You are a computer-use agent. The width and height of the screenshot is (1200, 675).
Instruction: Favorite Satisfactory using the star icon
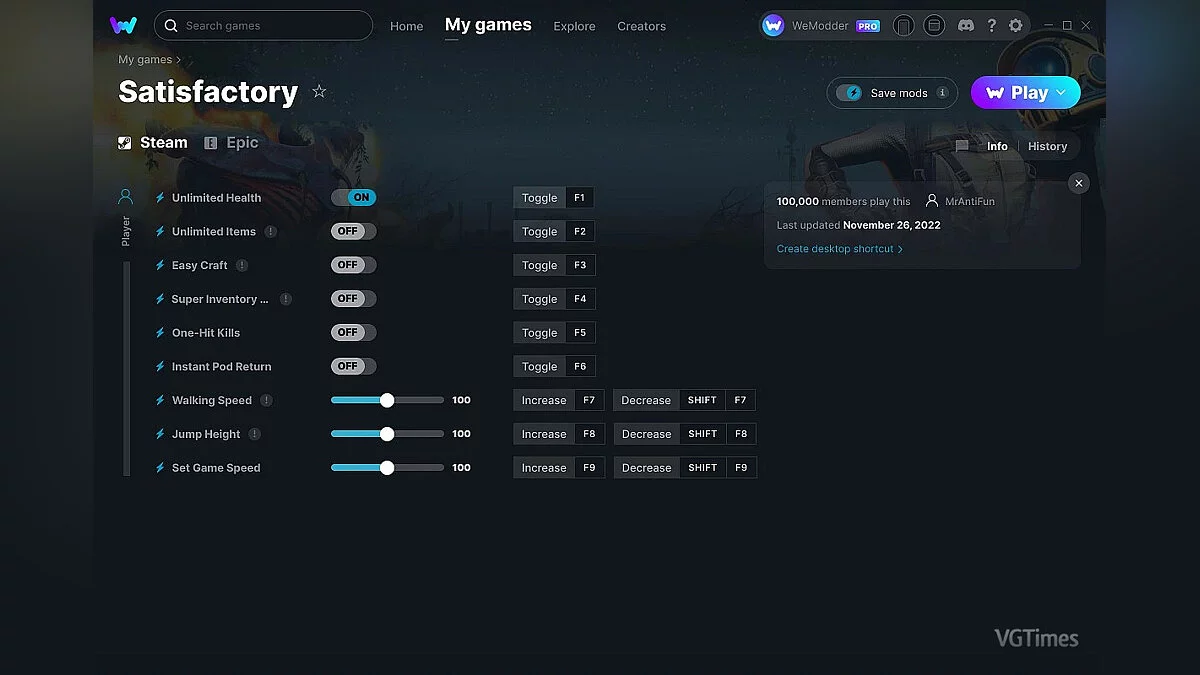(x=319, y=91)
